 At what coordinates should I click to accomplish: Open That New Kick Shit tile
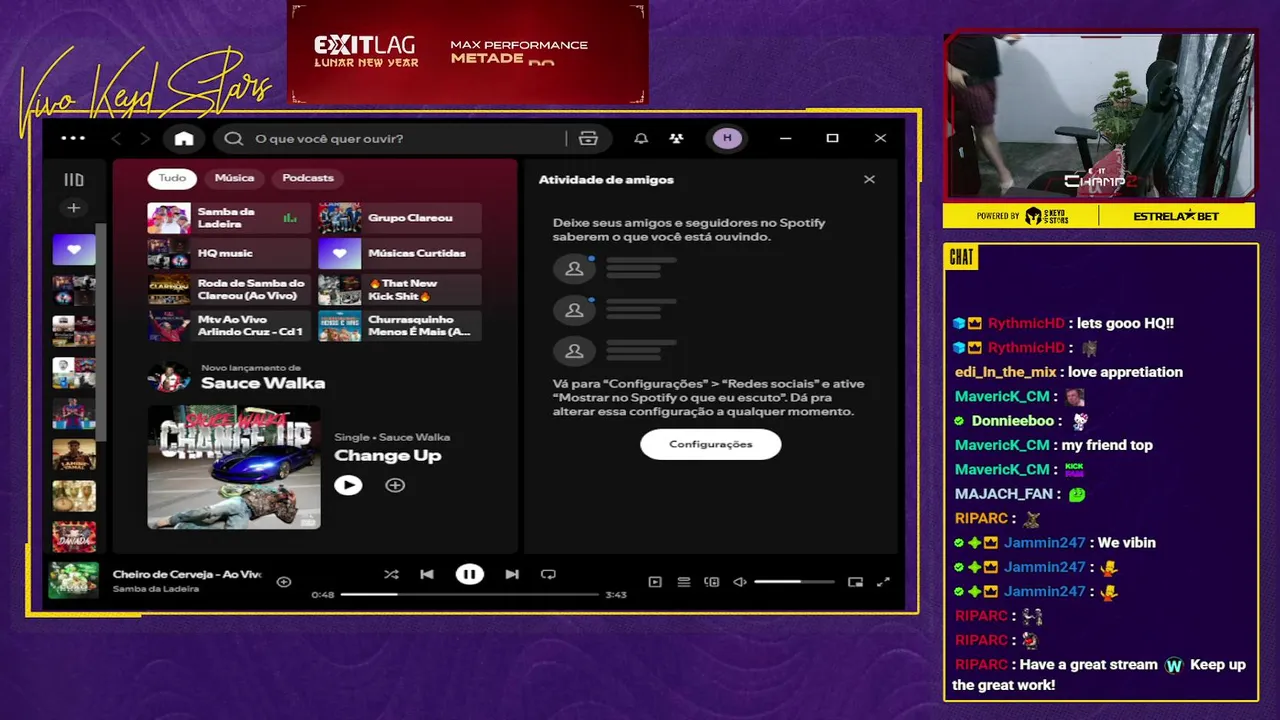(x=400, y=290)
